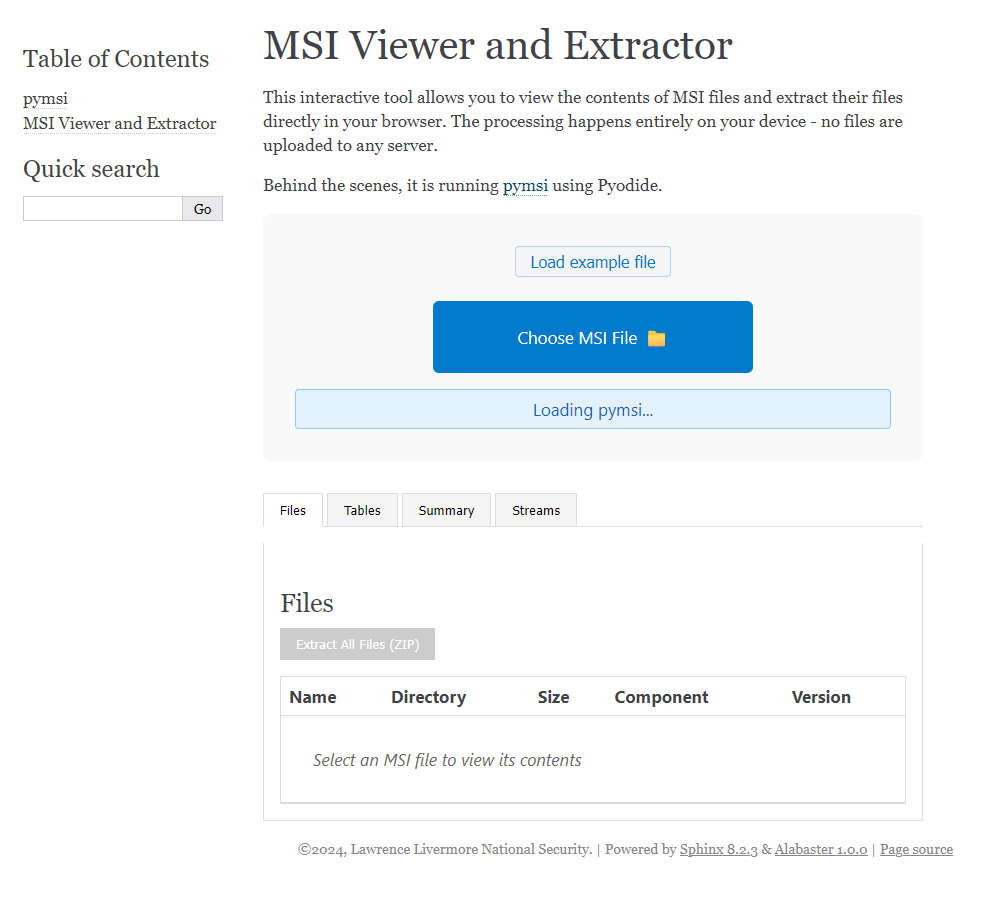Click the Go search button

(x=202, y=209)
